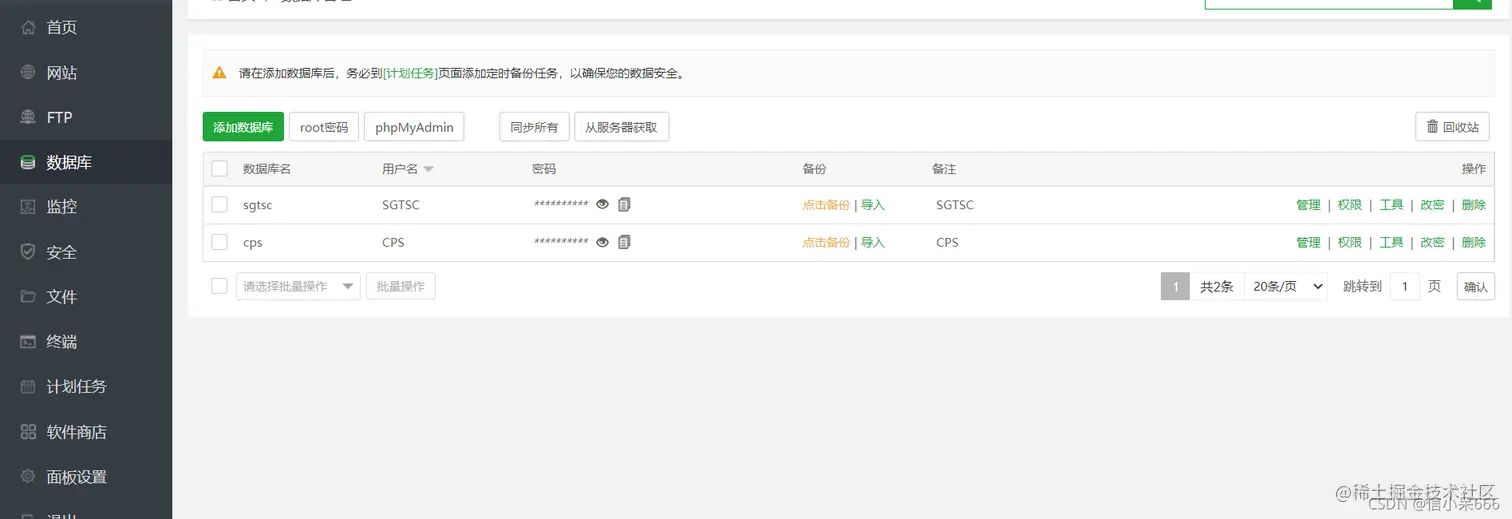The image size is (1512, 519).
Task: Click 改密 for cps database
Action: 1432,242
